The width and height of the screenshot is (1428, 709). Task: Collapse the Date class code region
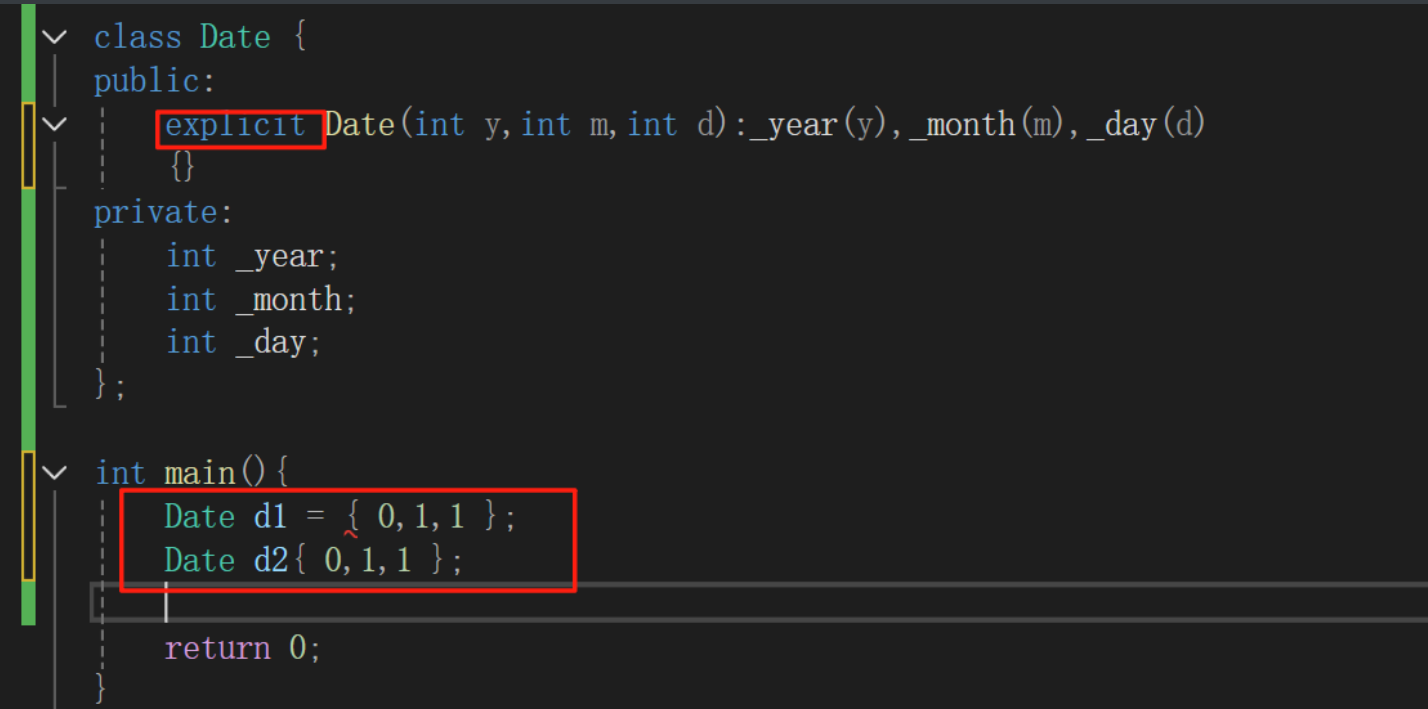pyautogui.click(x=55, y=36)
